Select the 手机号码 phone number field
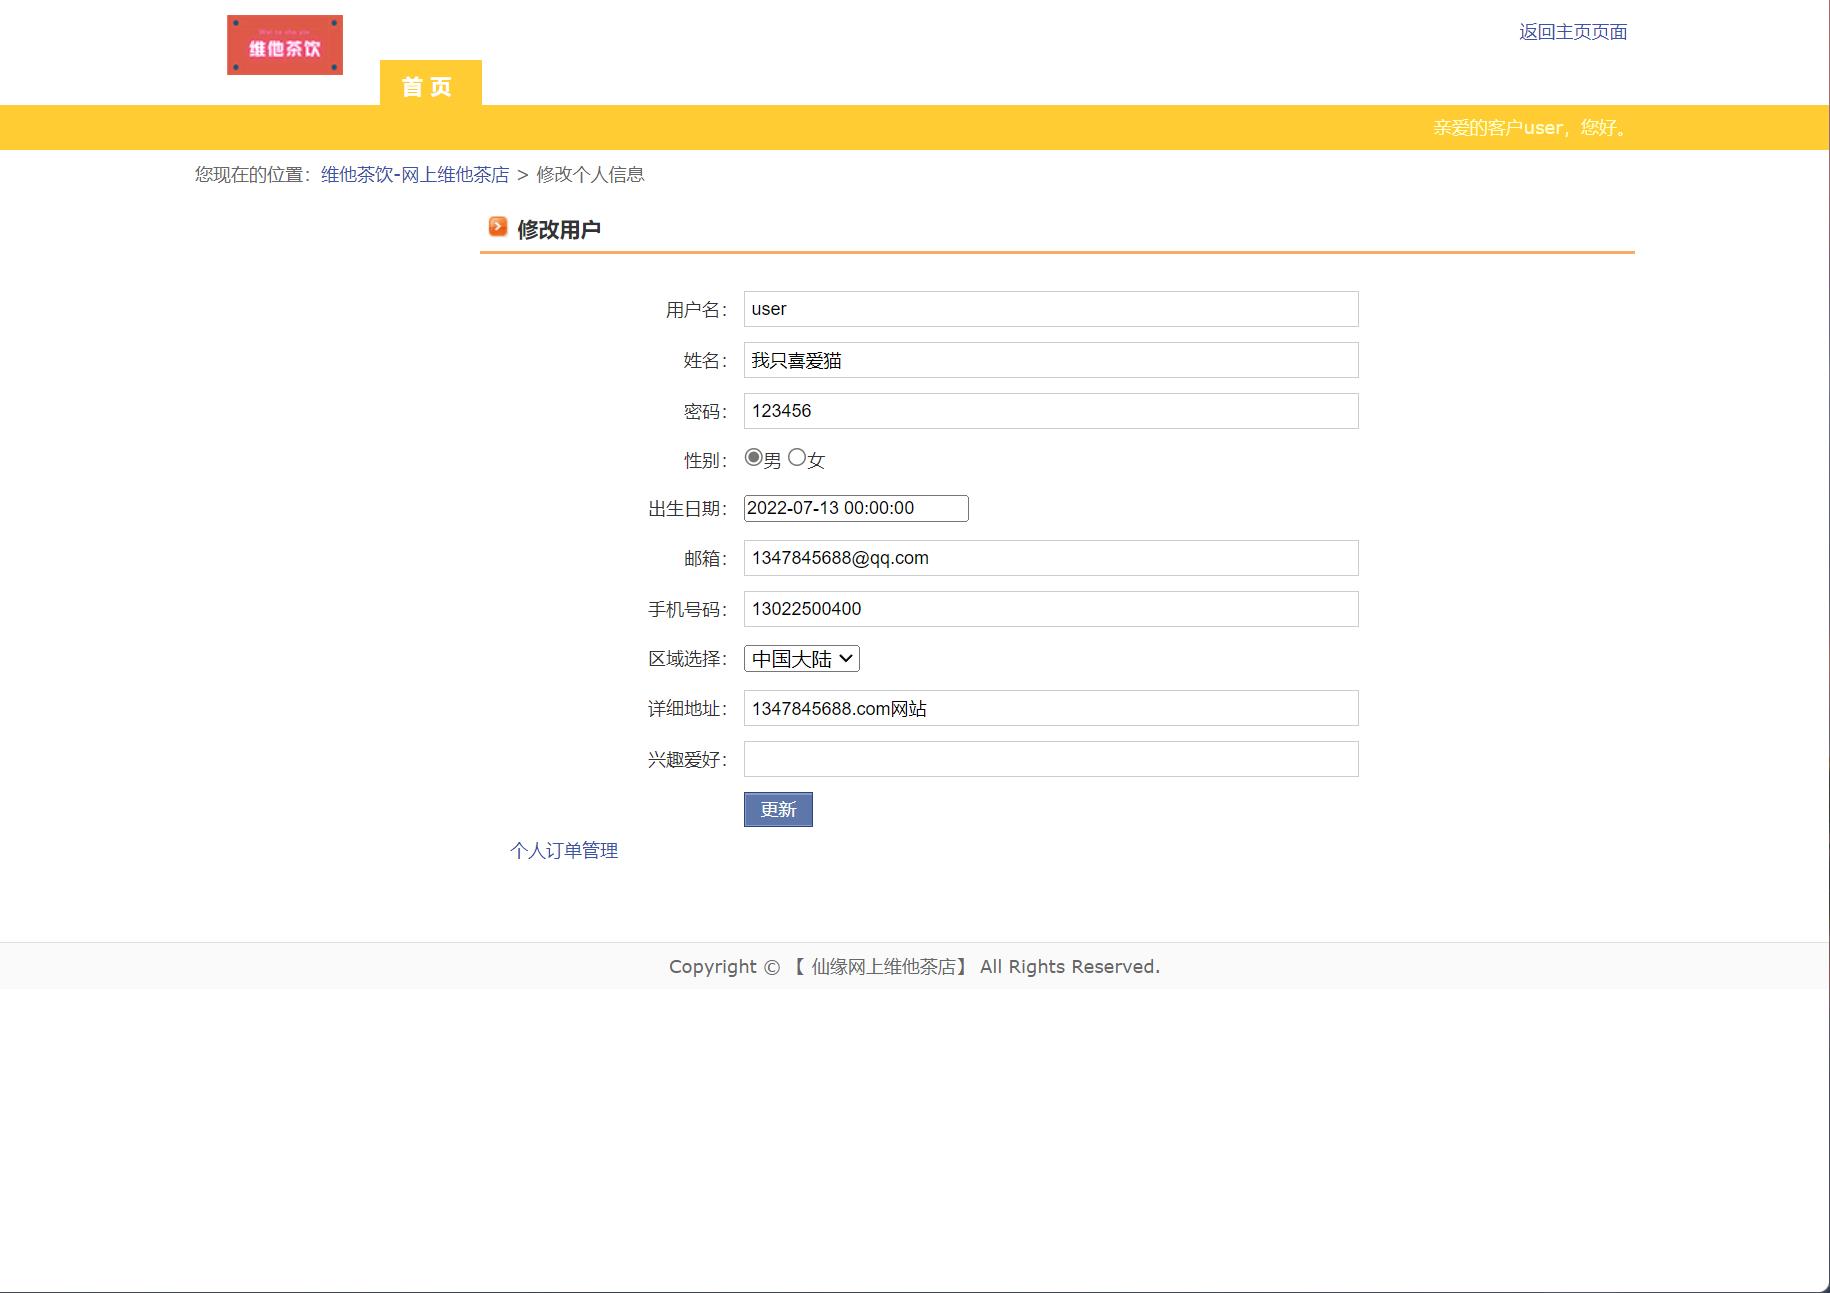Screen dimensions: 1830x1293 [1049, 608]
